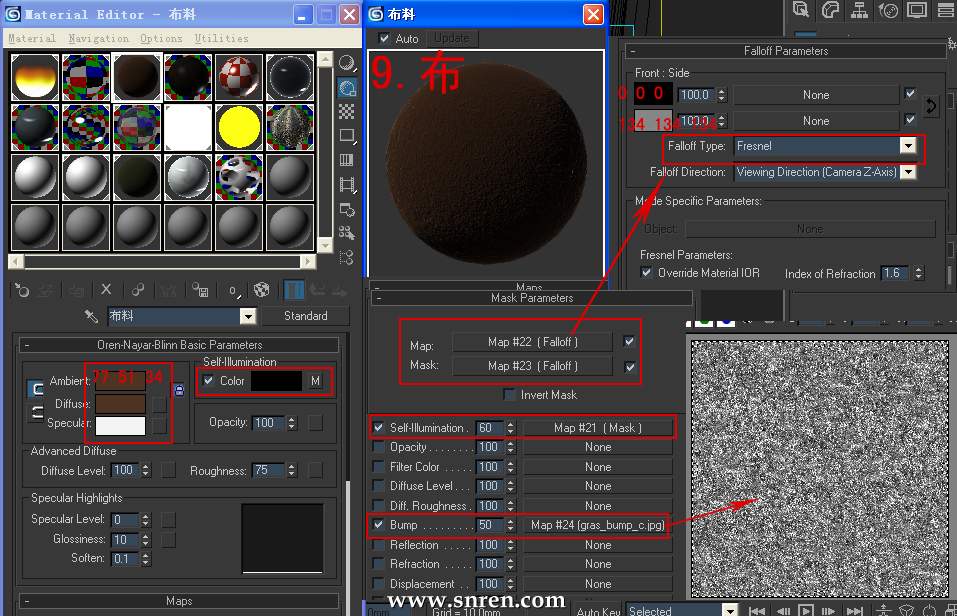957x616 pixels.
Task: Click the eyedropper pick material icon
Action: 91,316
